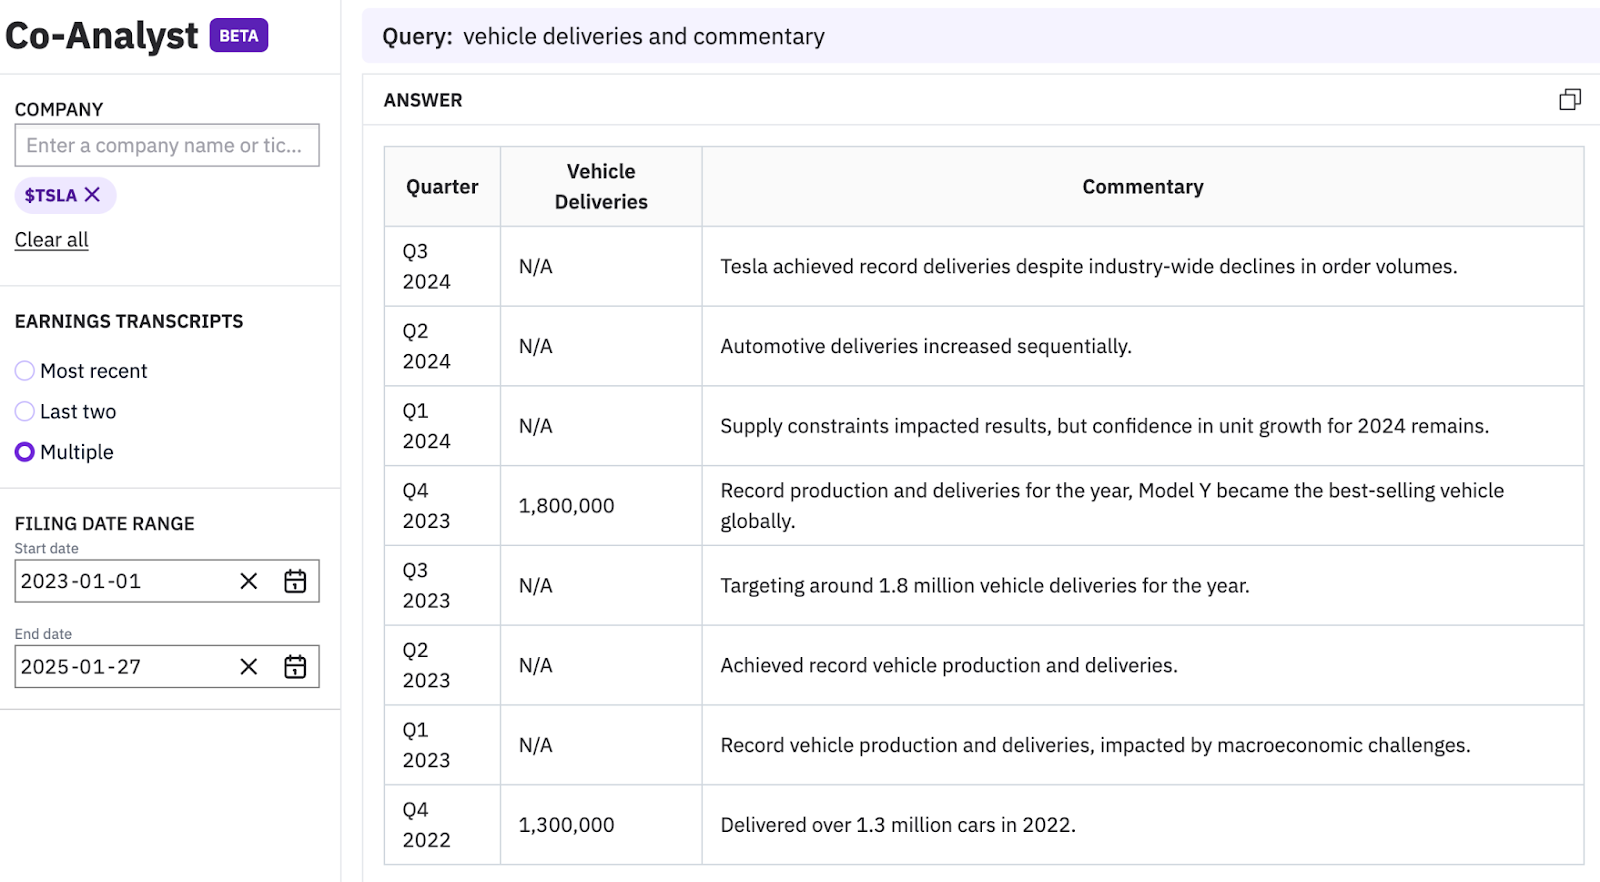Click the query text bar

(980, 37)
